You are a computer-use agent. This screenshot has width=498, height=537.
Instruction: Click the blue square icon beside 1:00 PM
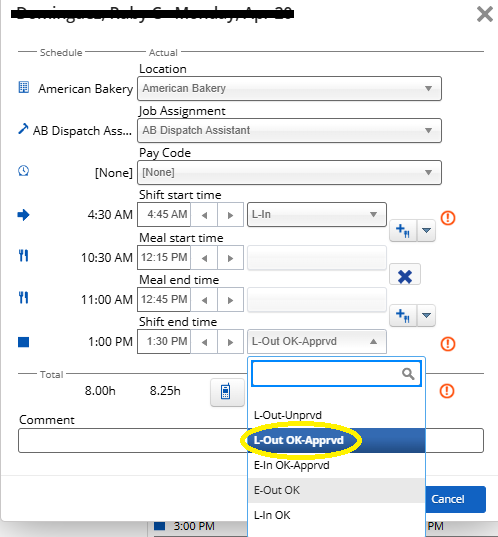(x=24, y=342)
